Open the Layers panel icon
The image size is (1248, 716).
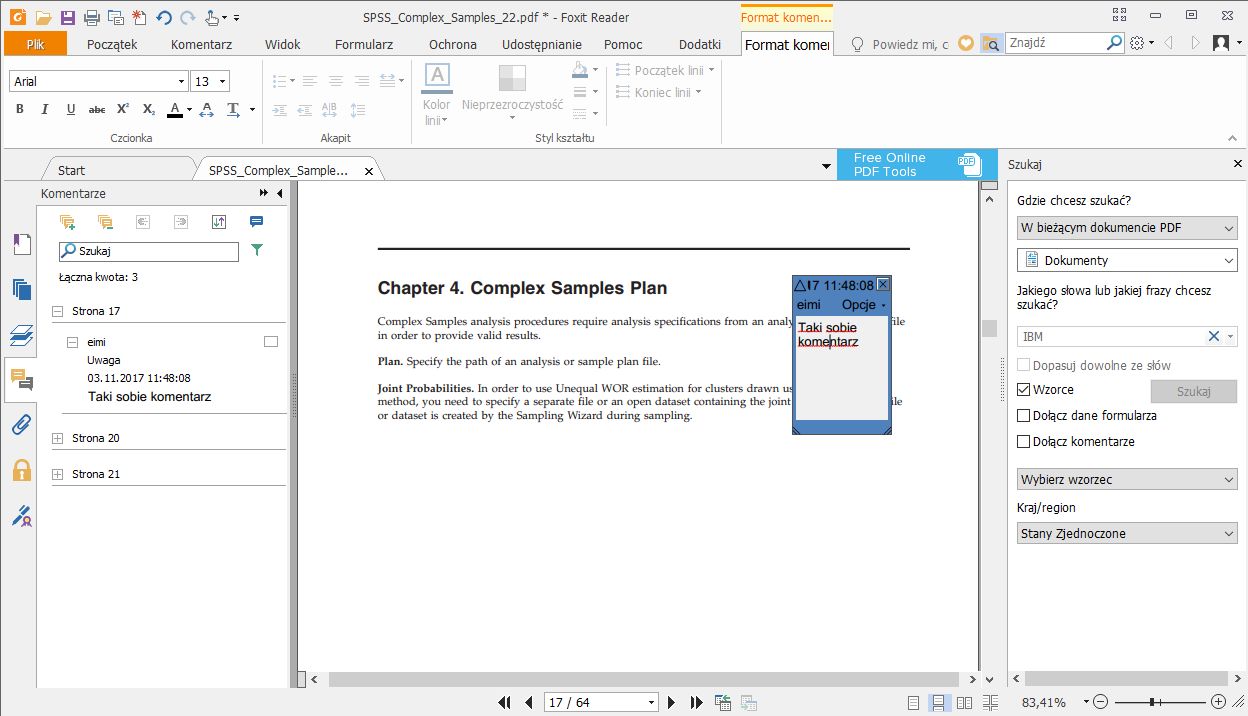click(21, 334)
